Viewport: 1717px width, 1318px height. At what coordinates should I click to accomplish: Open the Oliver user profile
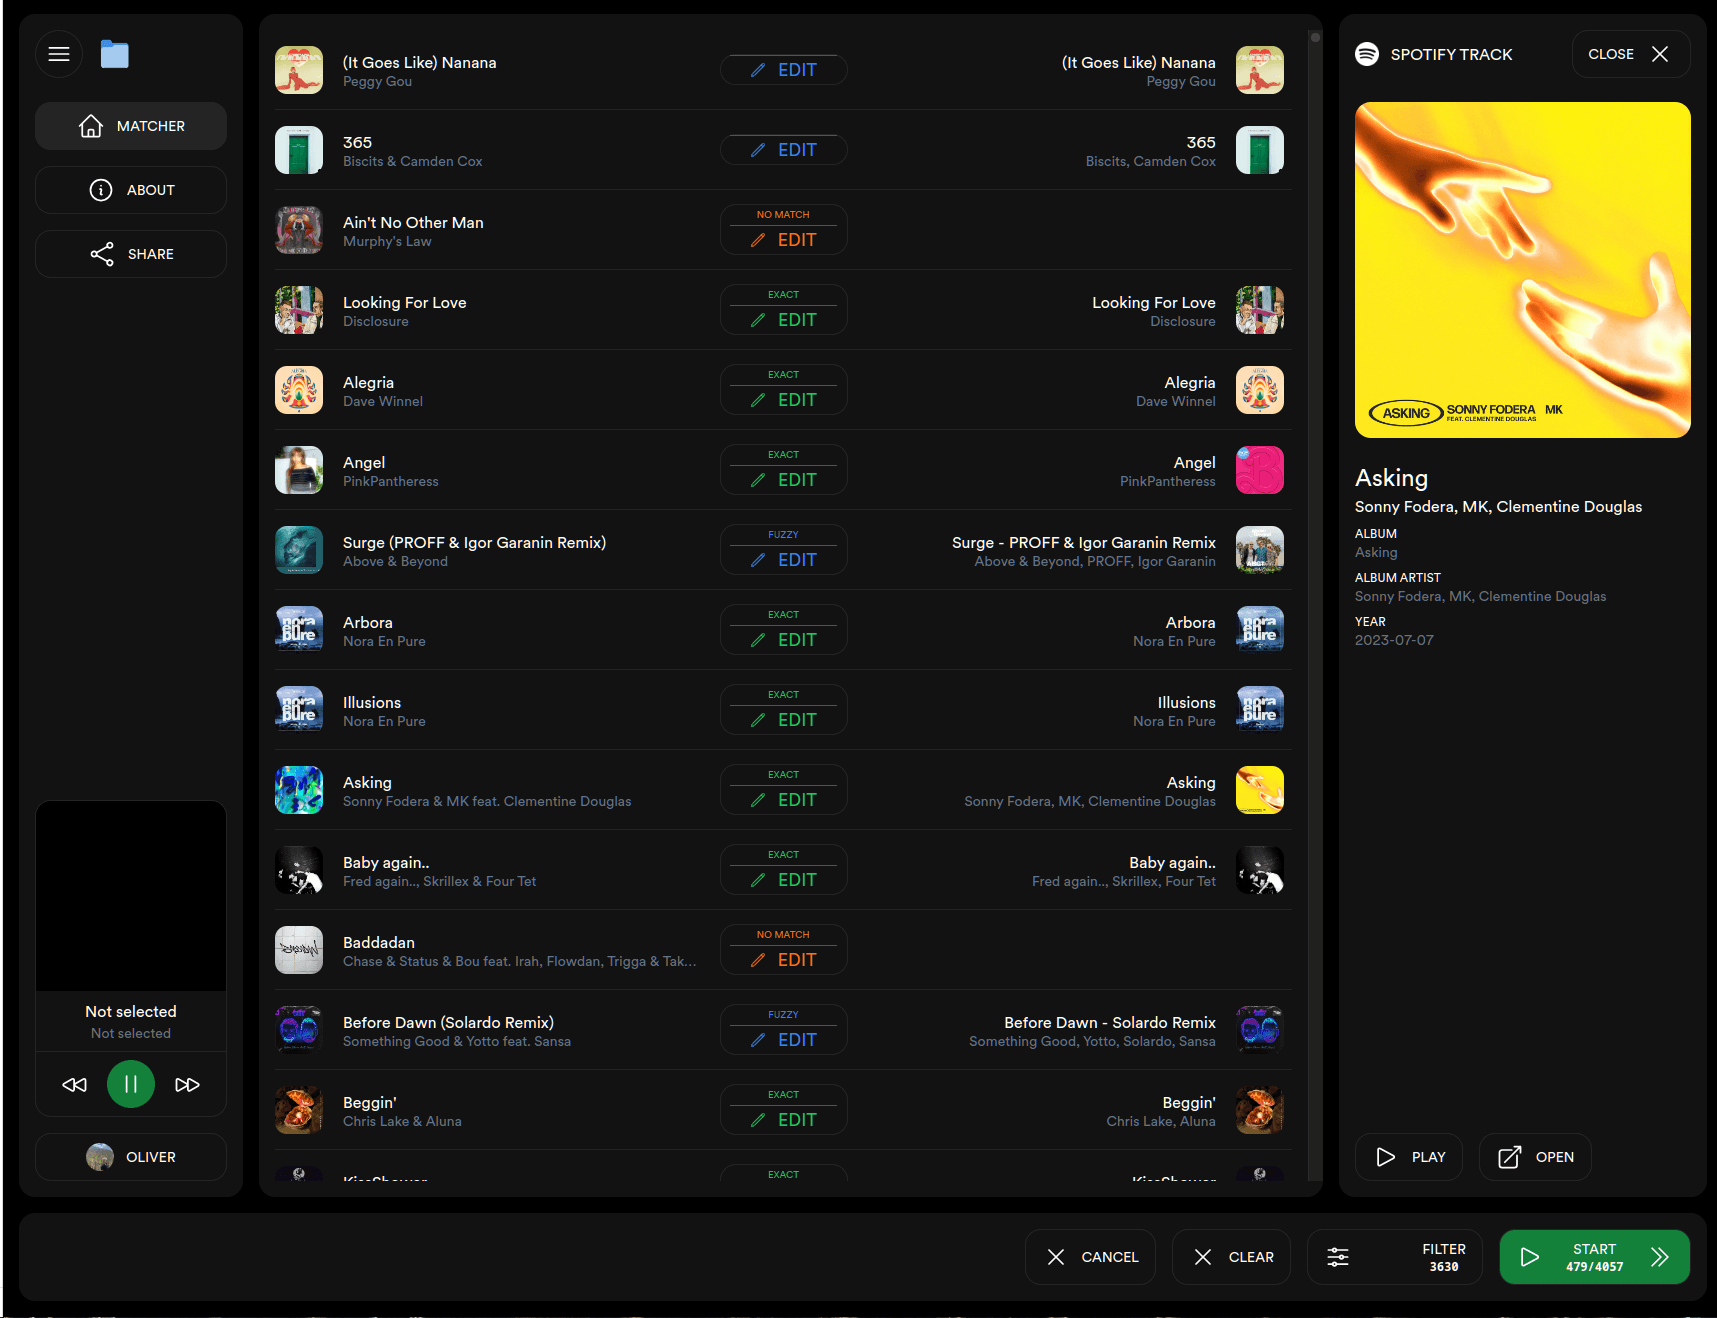pyautogui.click(x=131, y=1157)
